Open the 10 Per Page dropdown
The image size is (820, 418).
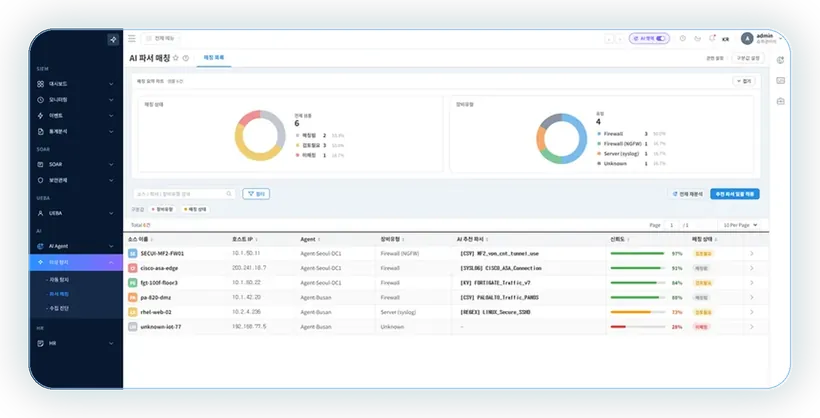[740, 225]
